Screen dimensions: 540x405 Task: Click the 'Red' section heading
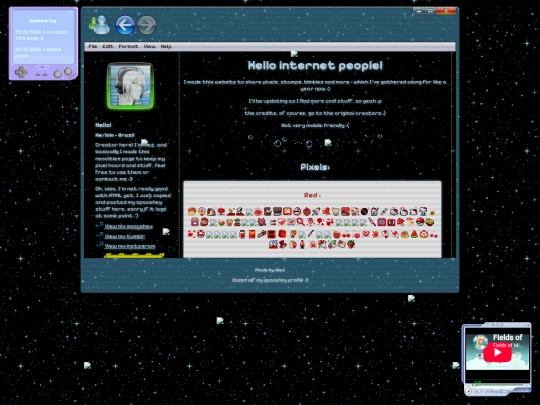click(312, 195)
